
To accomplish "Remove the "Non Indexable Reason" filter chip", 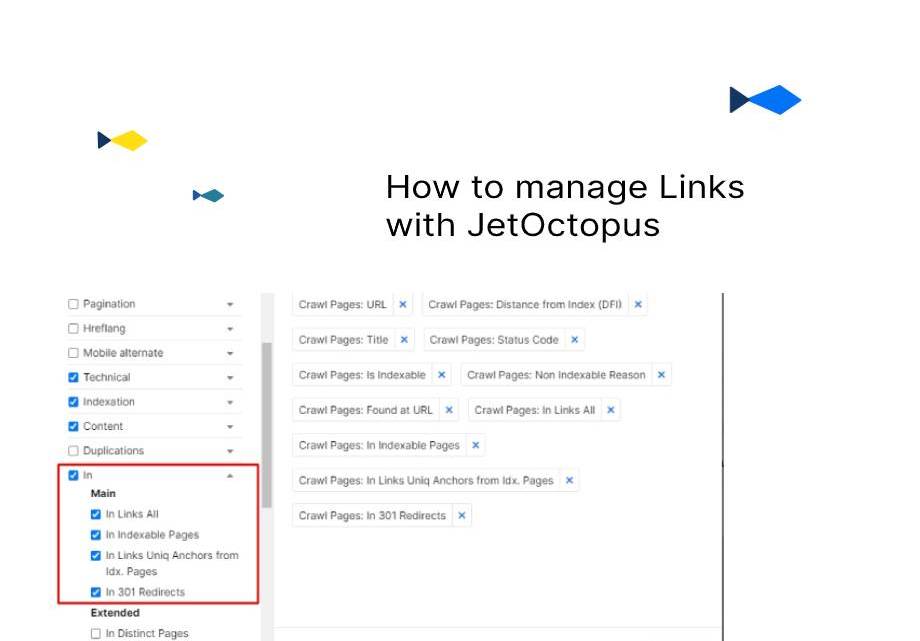I will click(x=661, y=375).
